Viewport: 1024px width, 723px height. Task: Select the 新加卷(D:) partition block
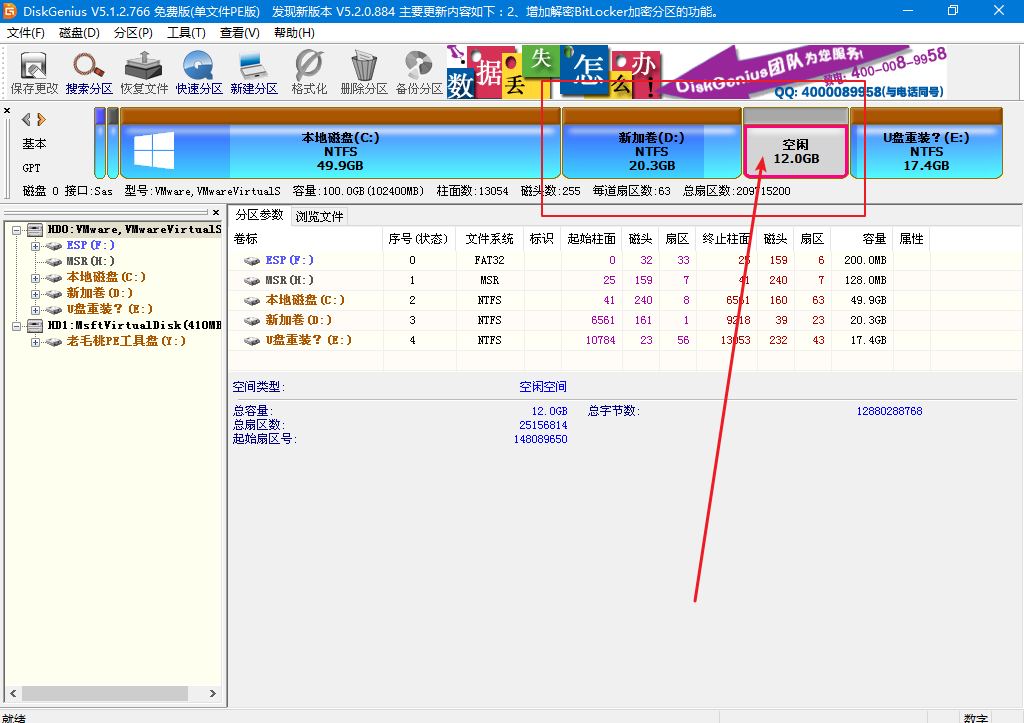coord(651,144)
